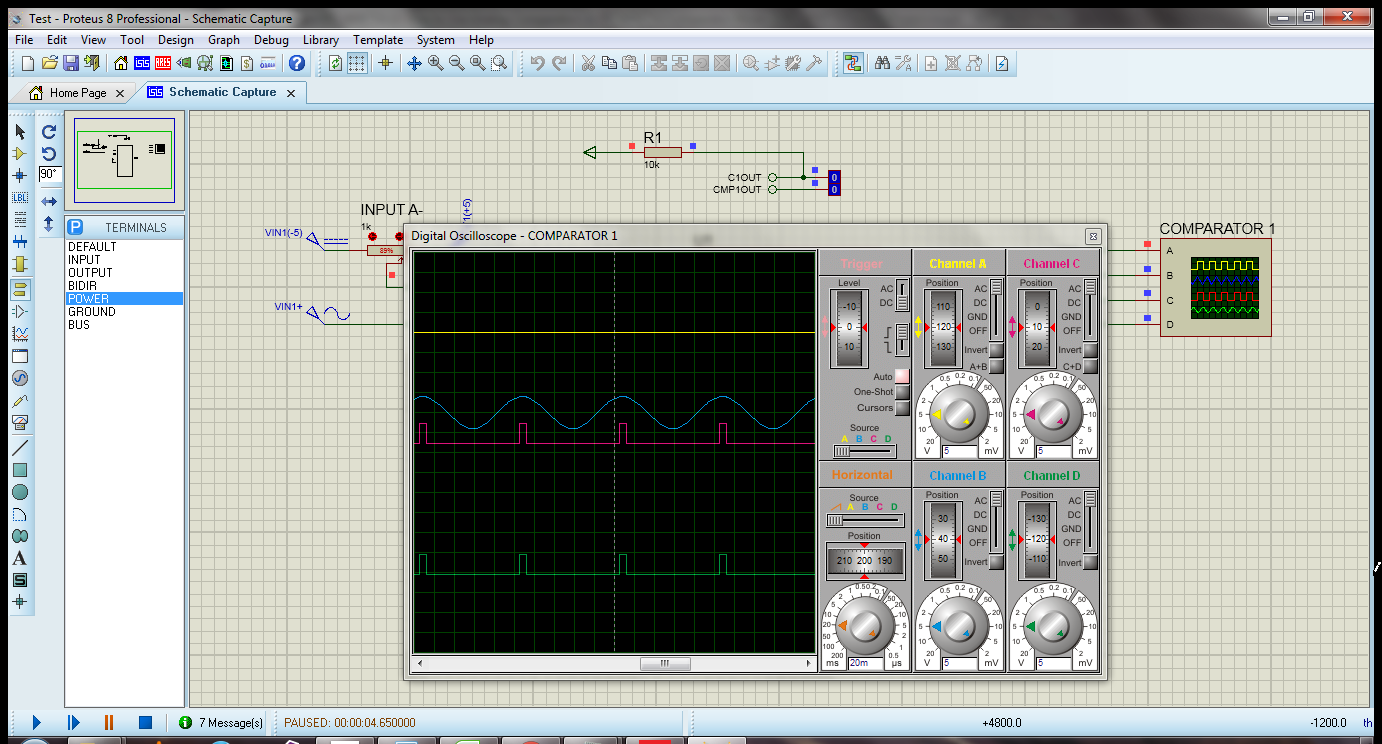Click the Bill of Materials toolbar icon
Screen dimensions: 1382x744
246,62
